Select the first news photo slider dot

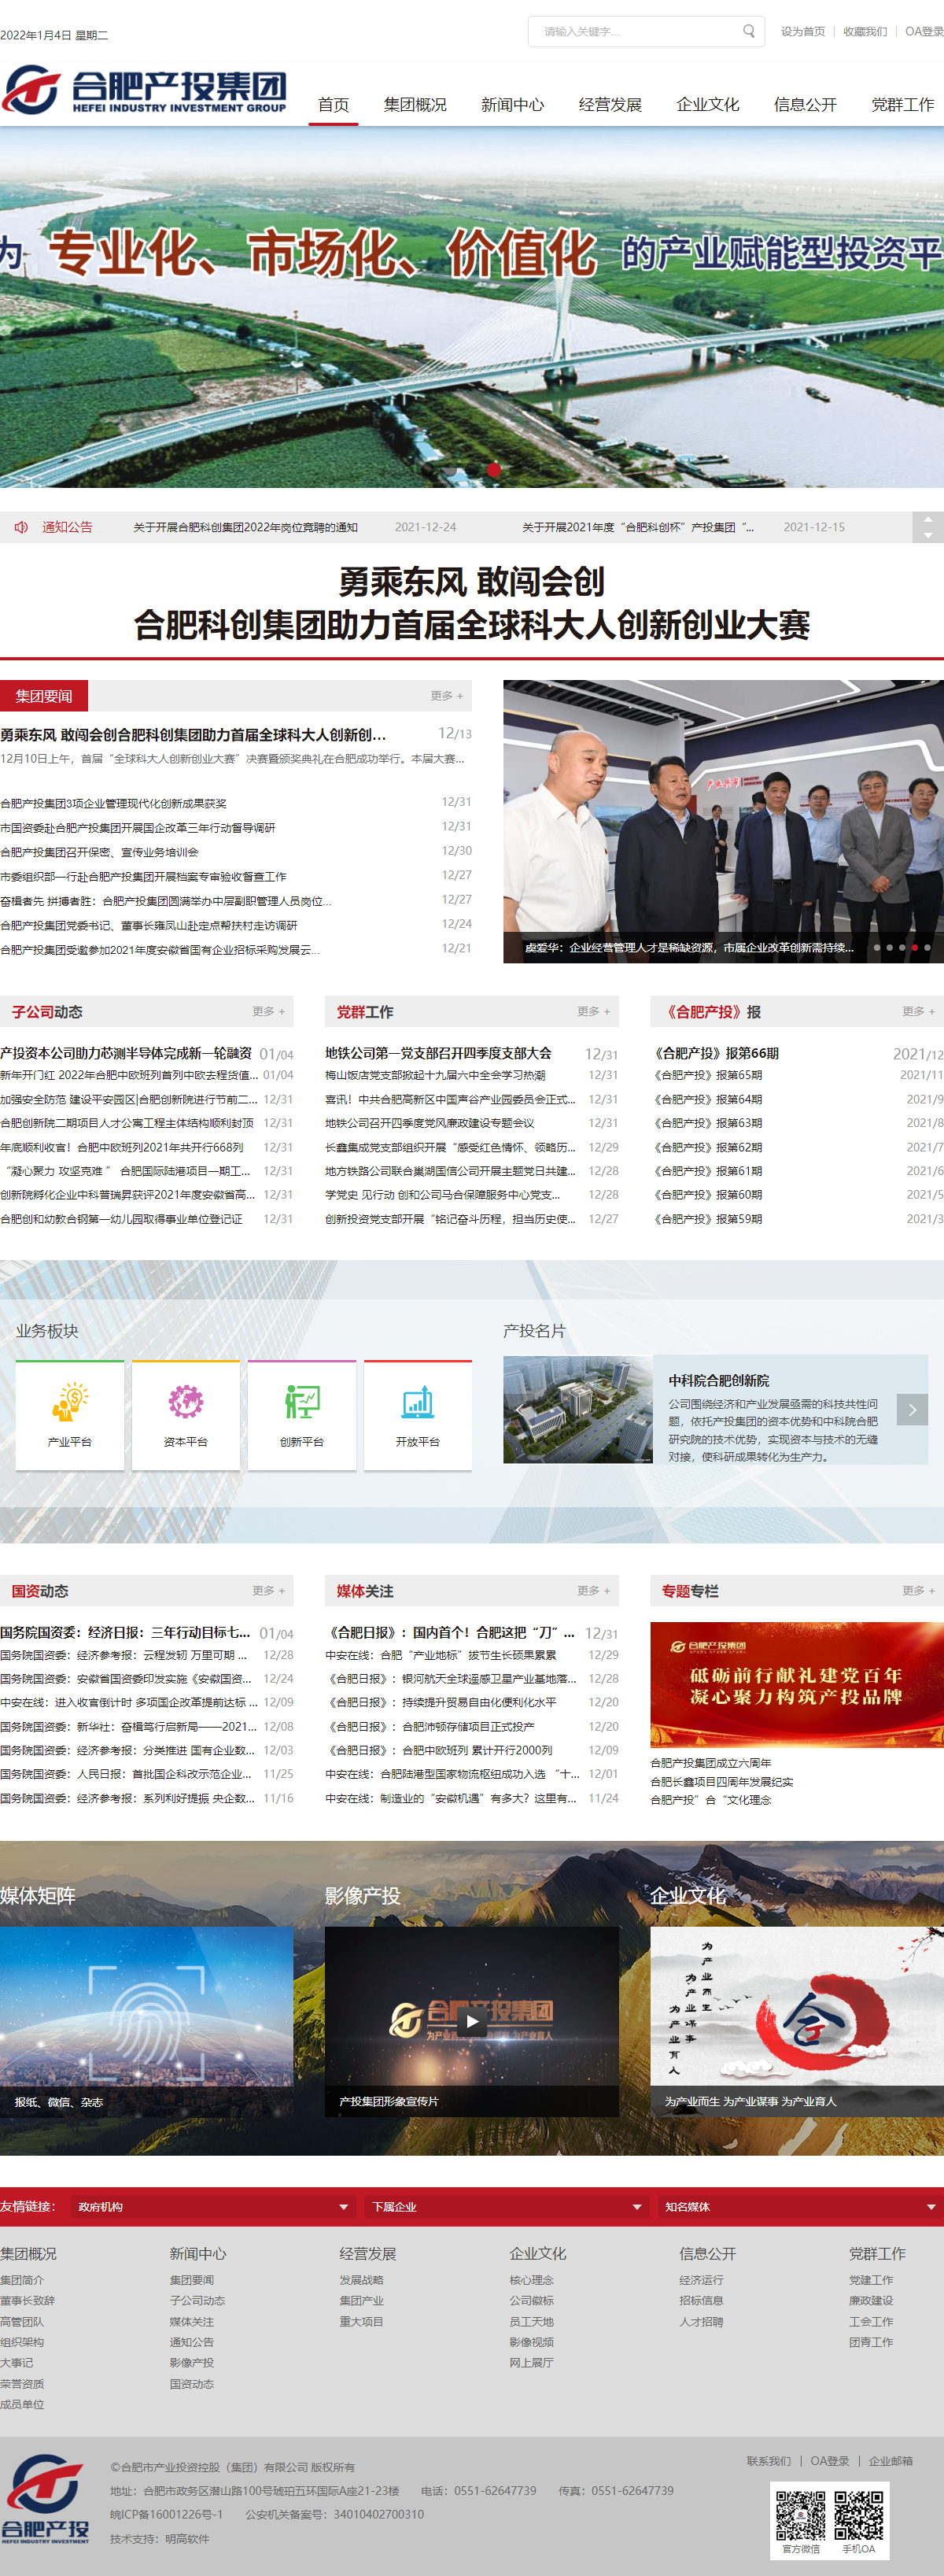[x=877, y=947]
